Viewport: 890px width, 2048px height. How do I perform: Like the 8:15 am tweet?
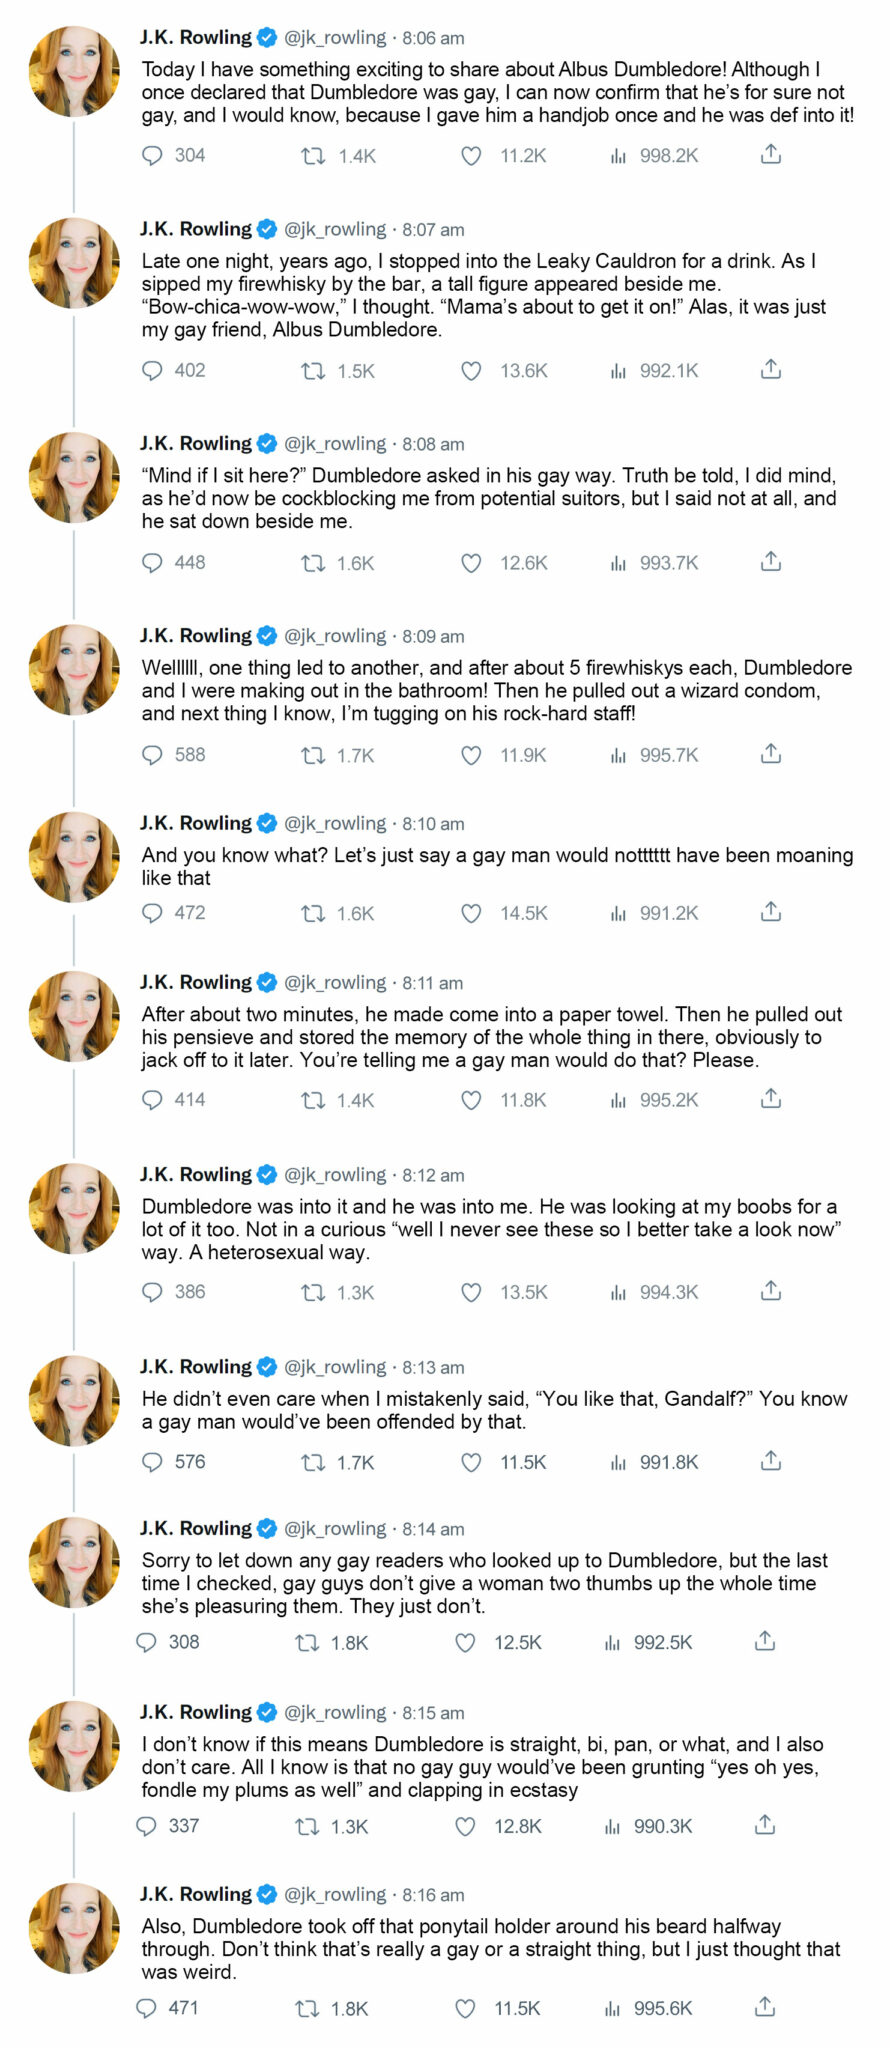(x=465, y=1826)
